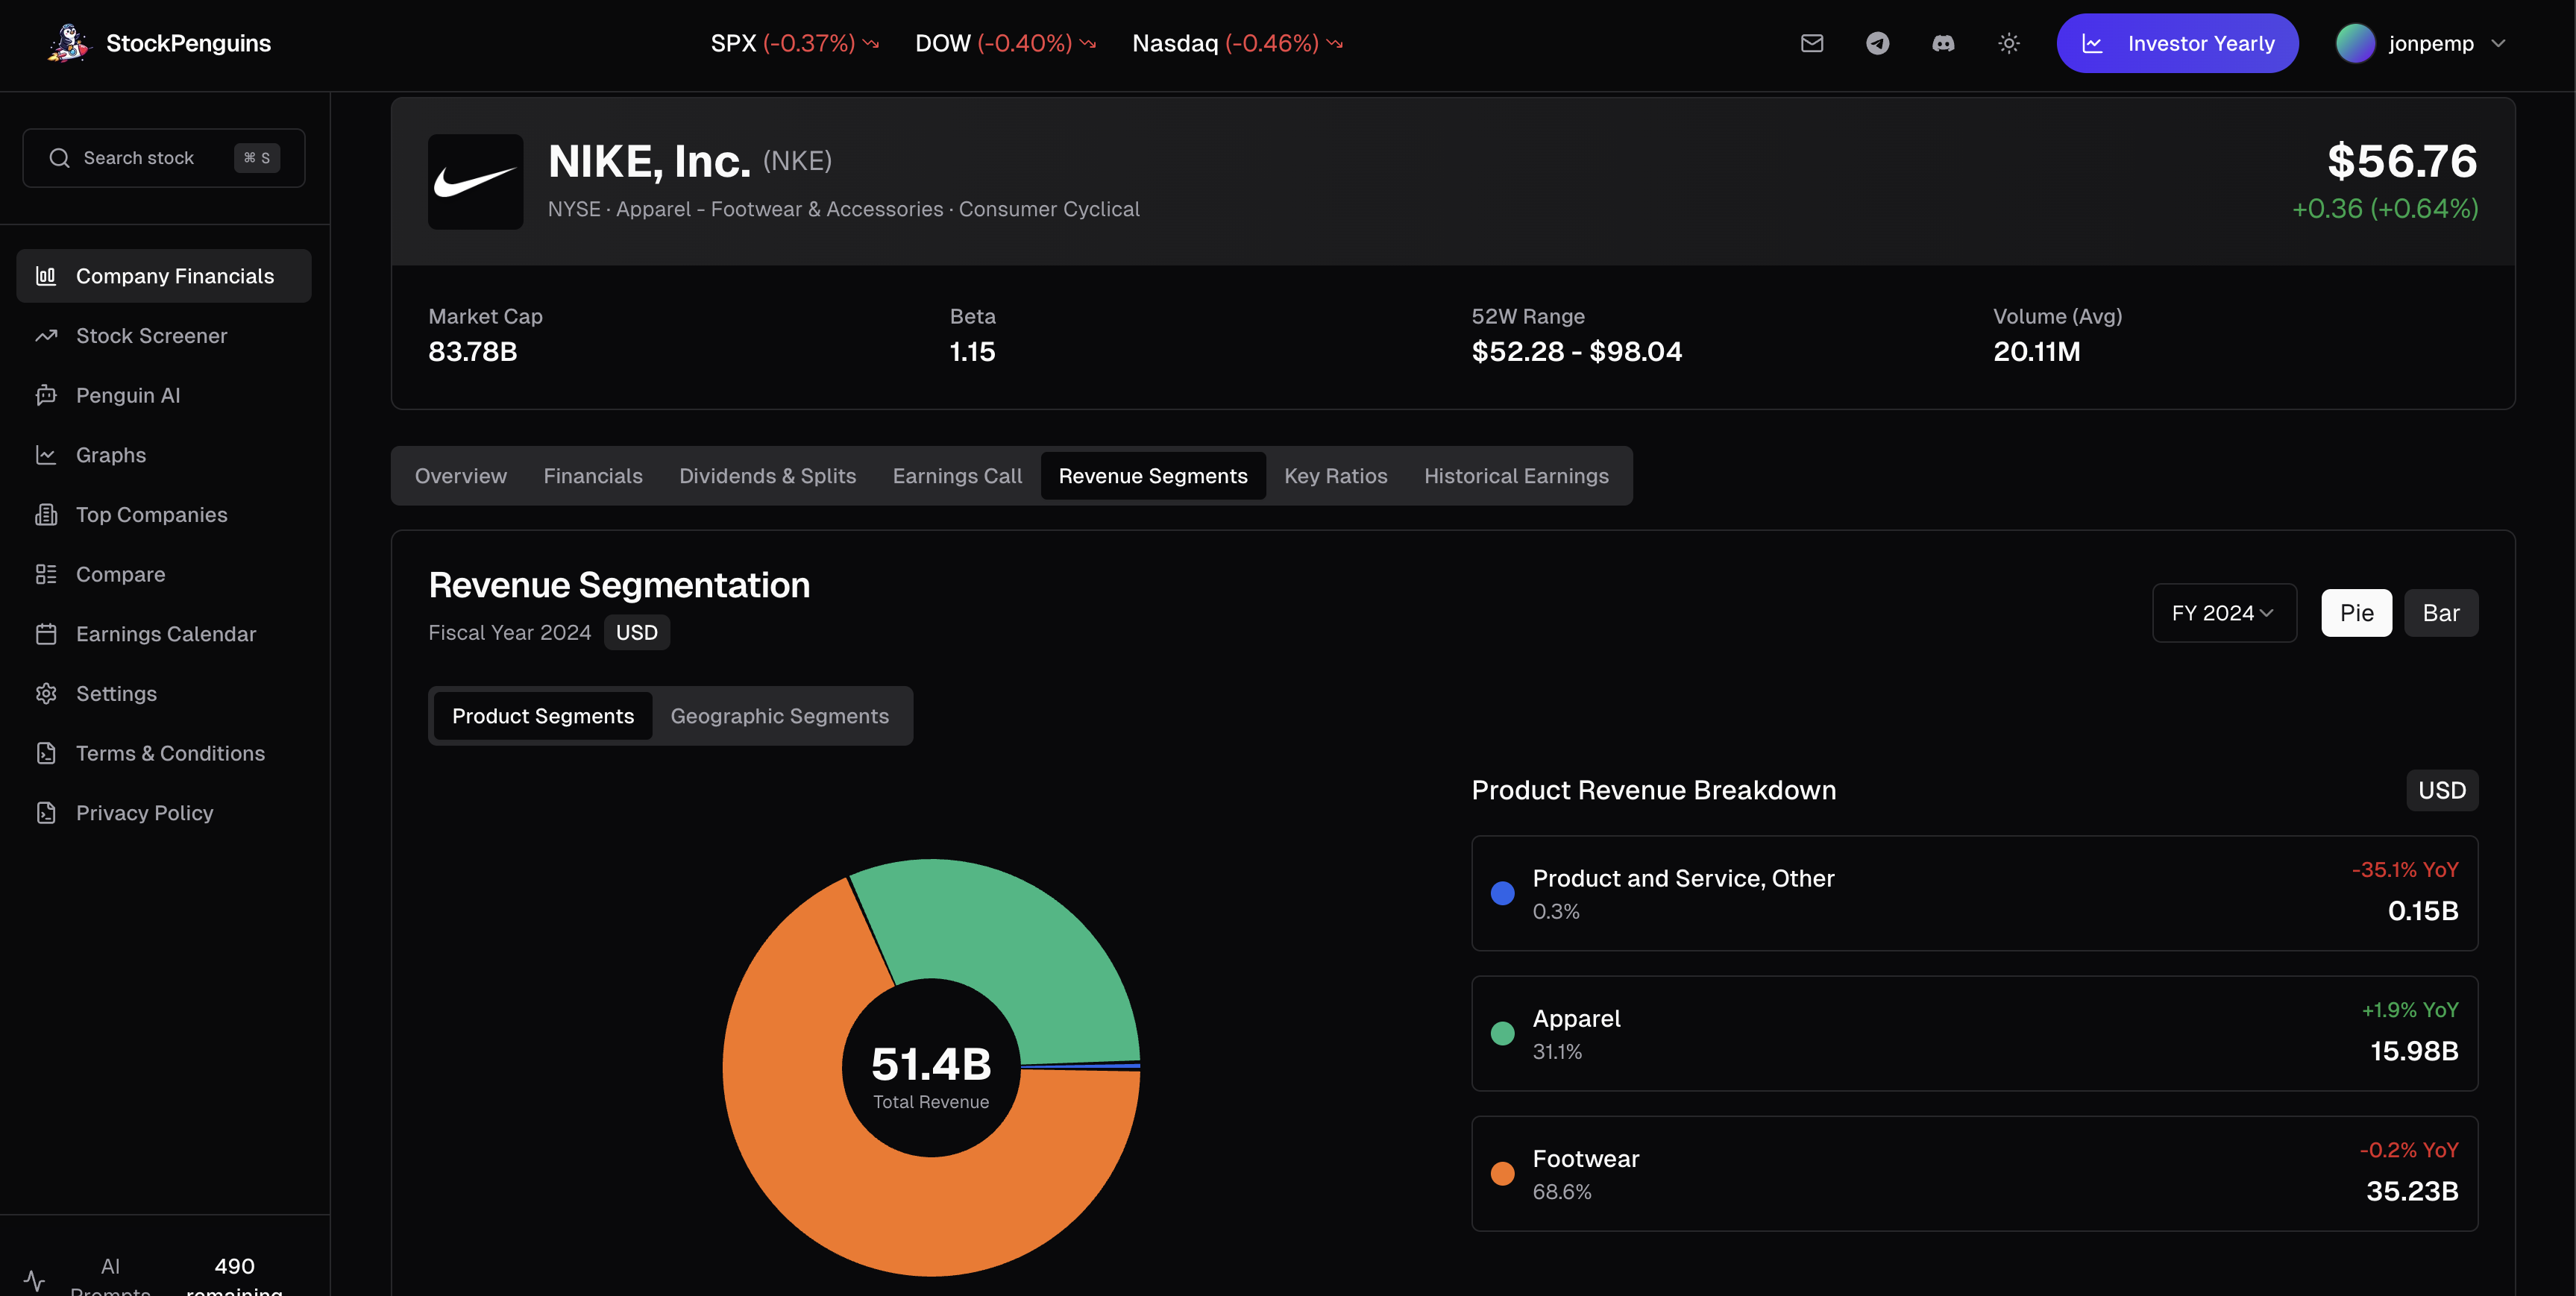Viewport: 2576px width, 1296px height.
Task: Go to Earnings Calendar in sidebar
Action: point(166,634)
